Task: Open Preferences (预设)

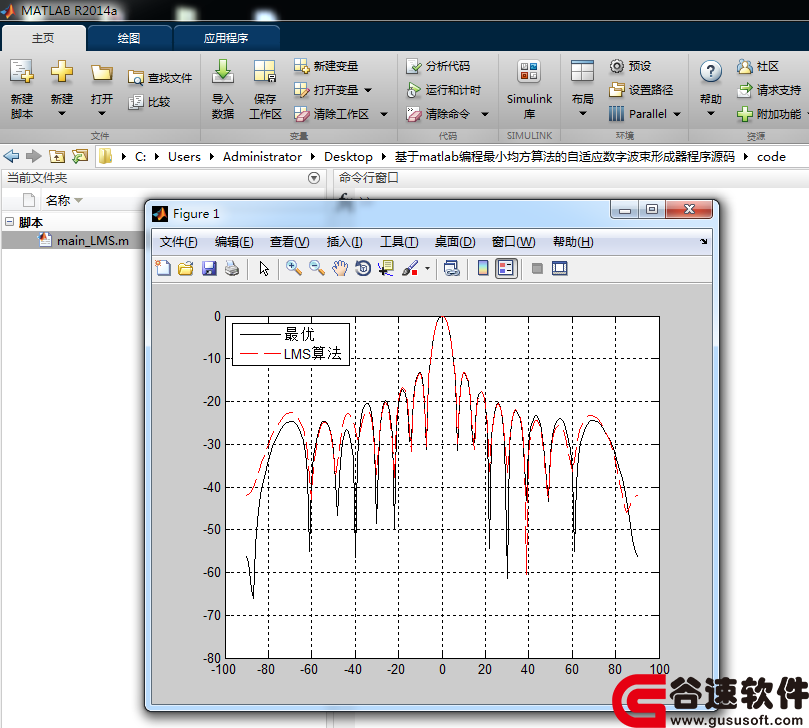Action: click(x=630, y=66)
